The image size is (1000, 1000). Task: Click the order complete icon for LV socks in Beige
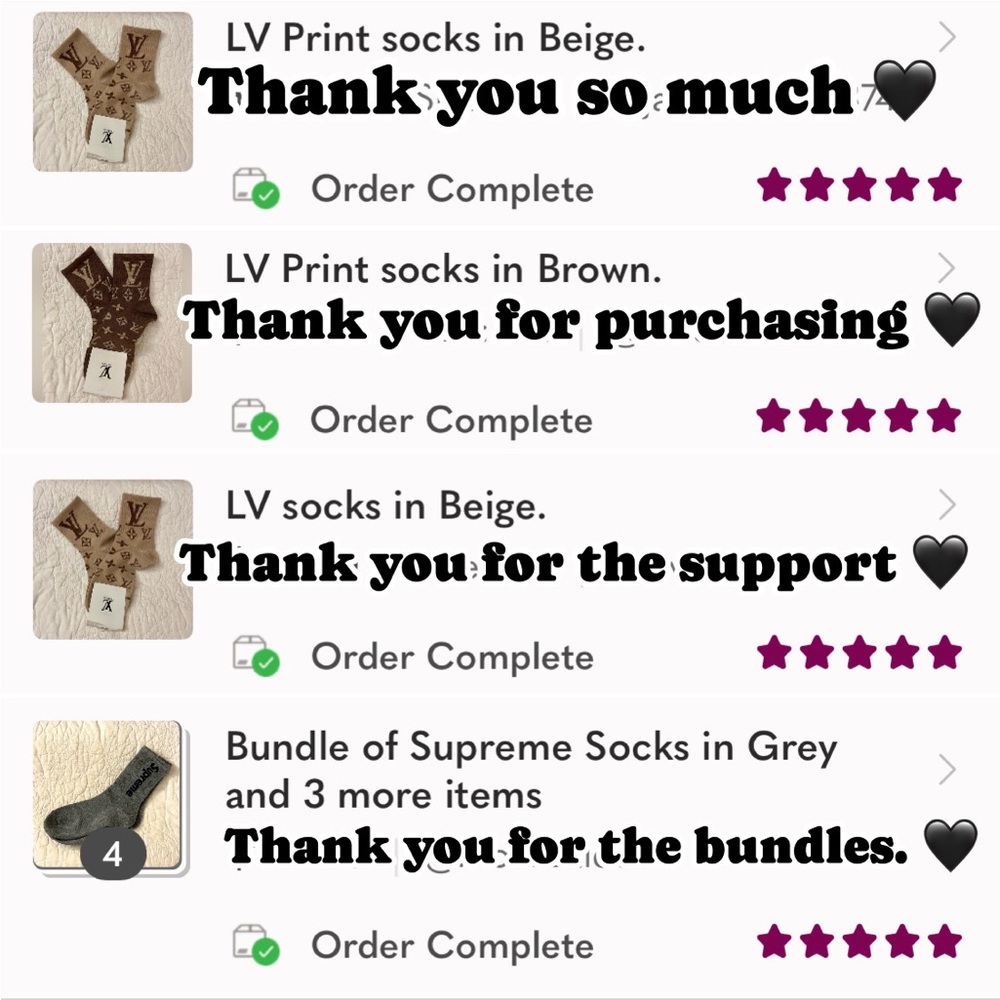click(257, 656)
